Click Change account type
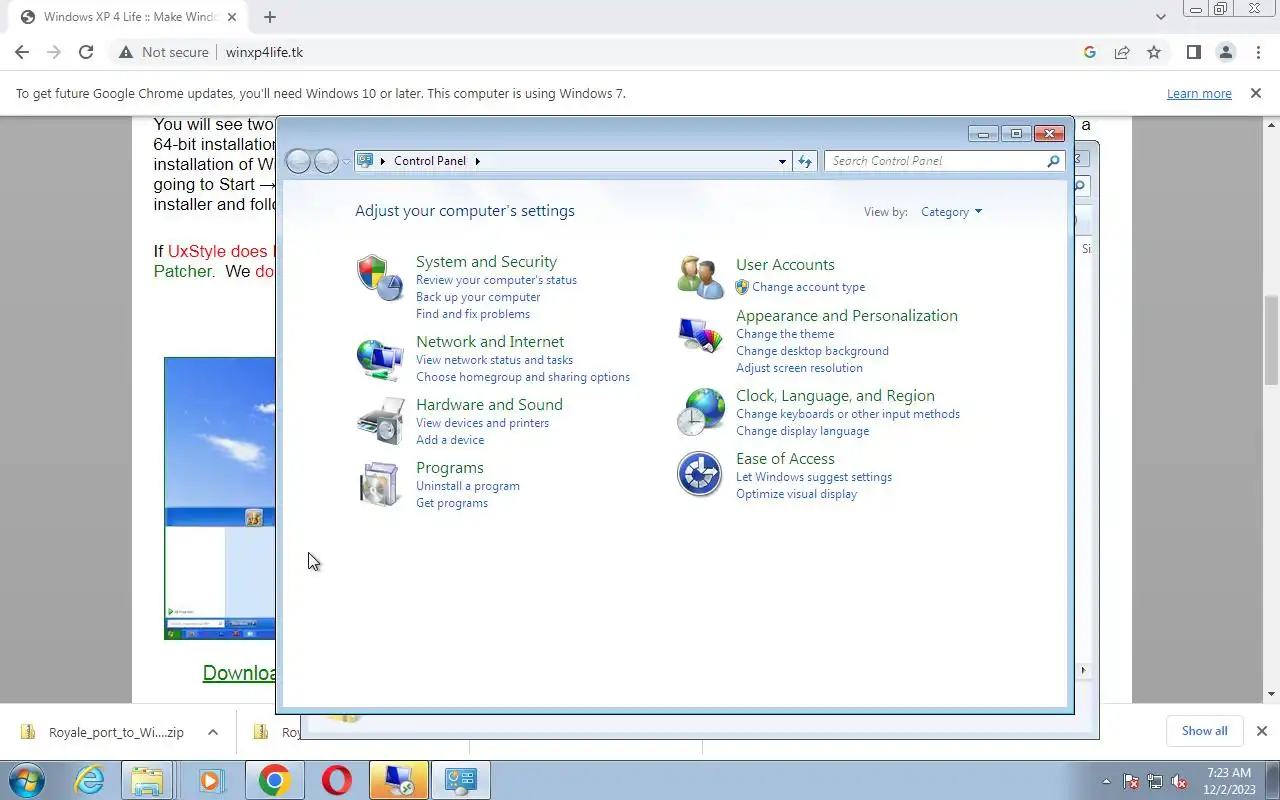 point(809,287)
